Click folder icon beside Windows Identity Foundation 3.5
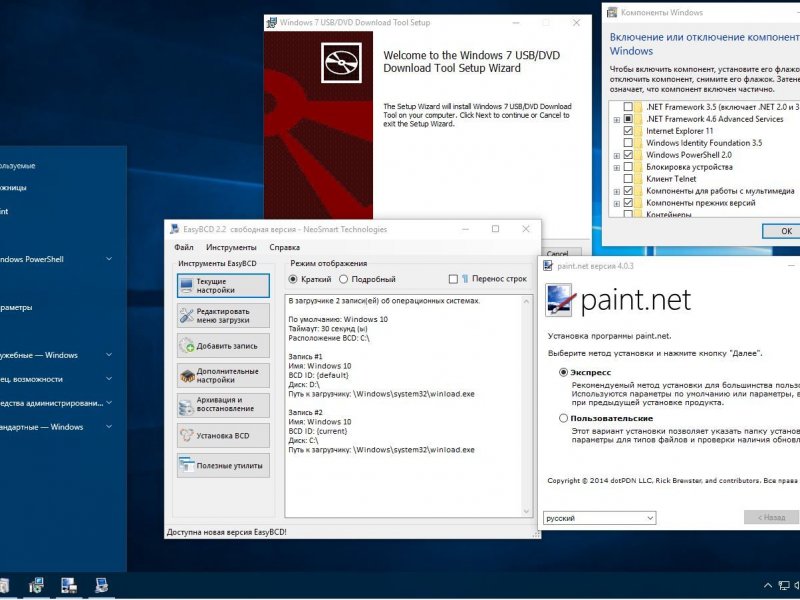The width and height of the screenshot is (800, 600). pyautogui.click(x=638, y=143)
